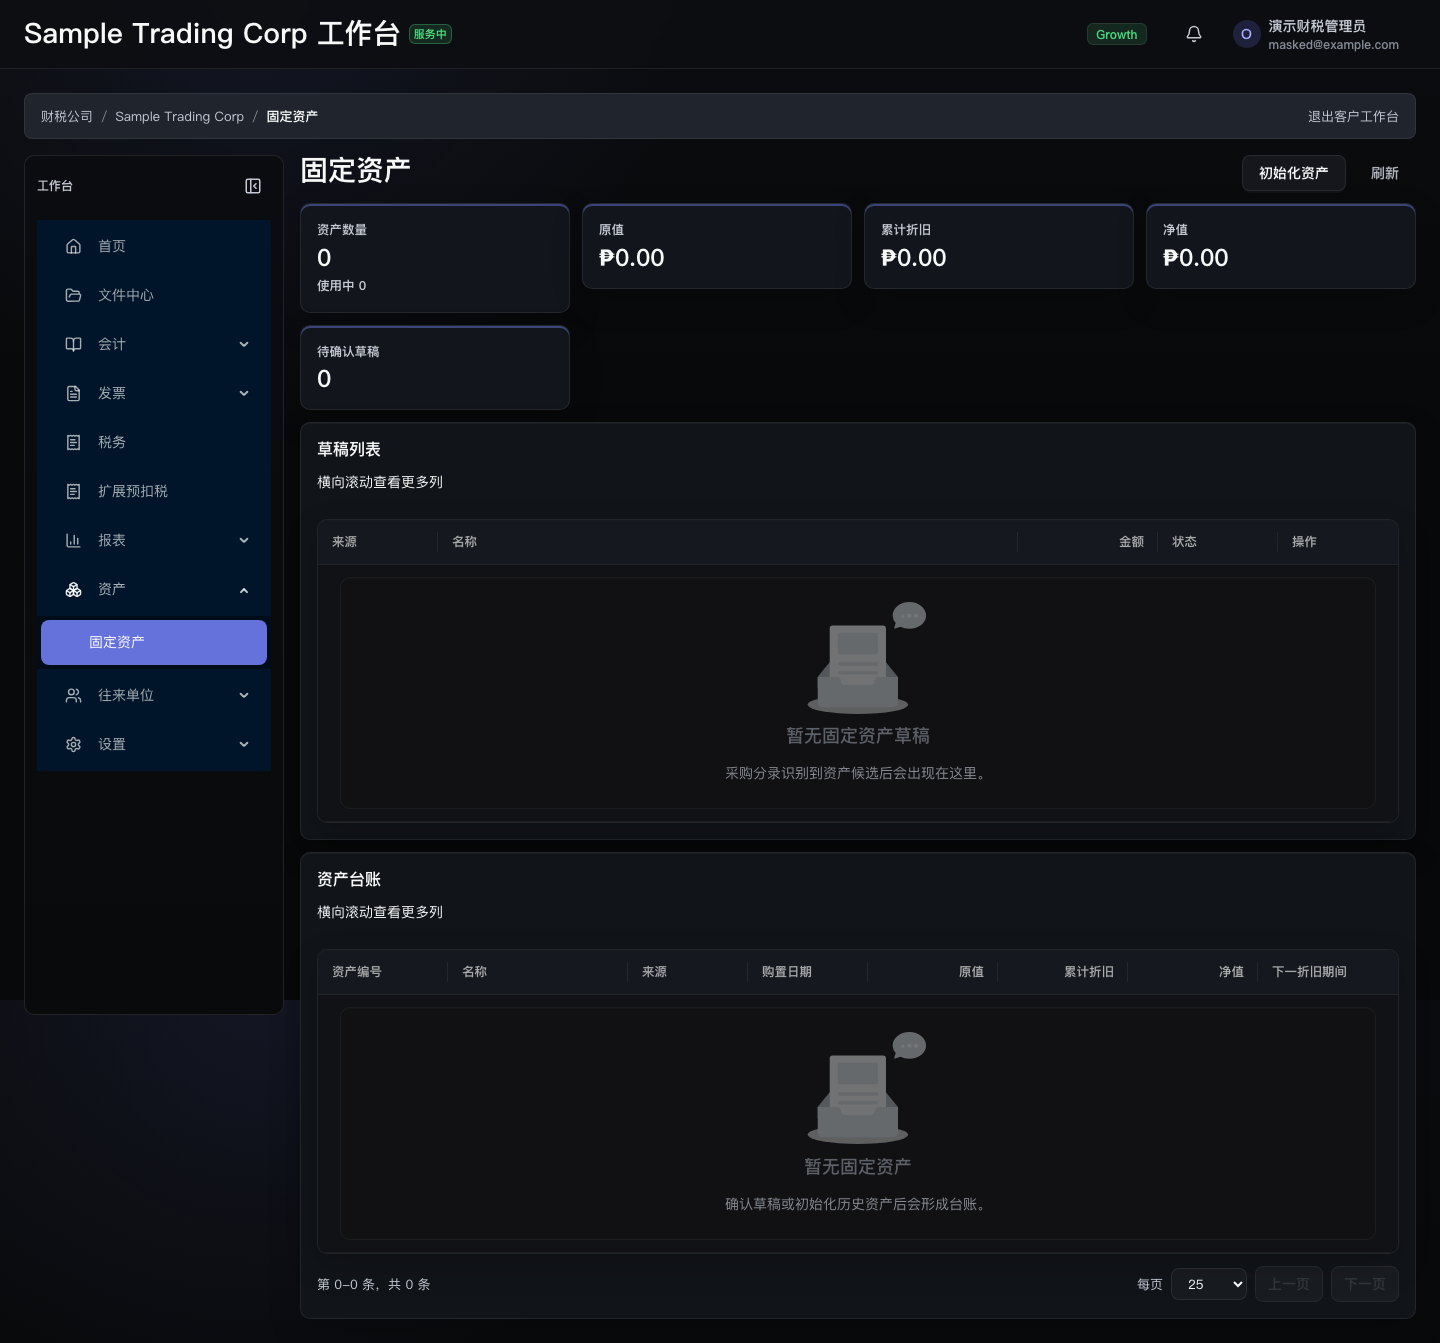
Task: Expand the 往来单位 menu chevron
Action: 244,695
